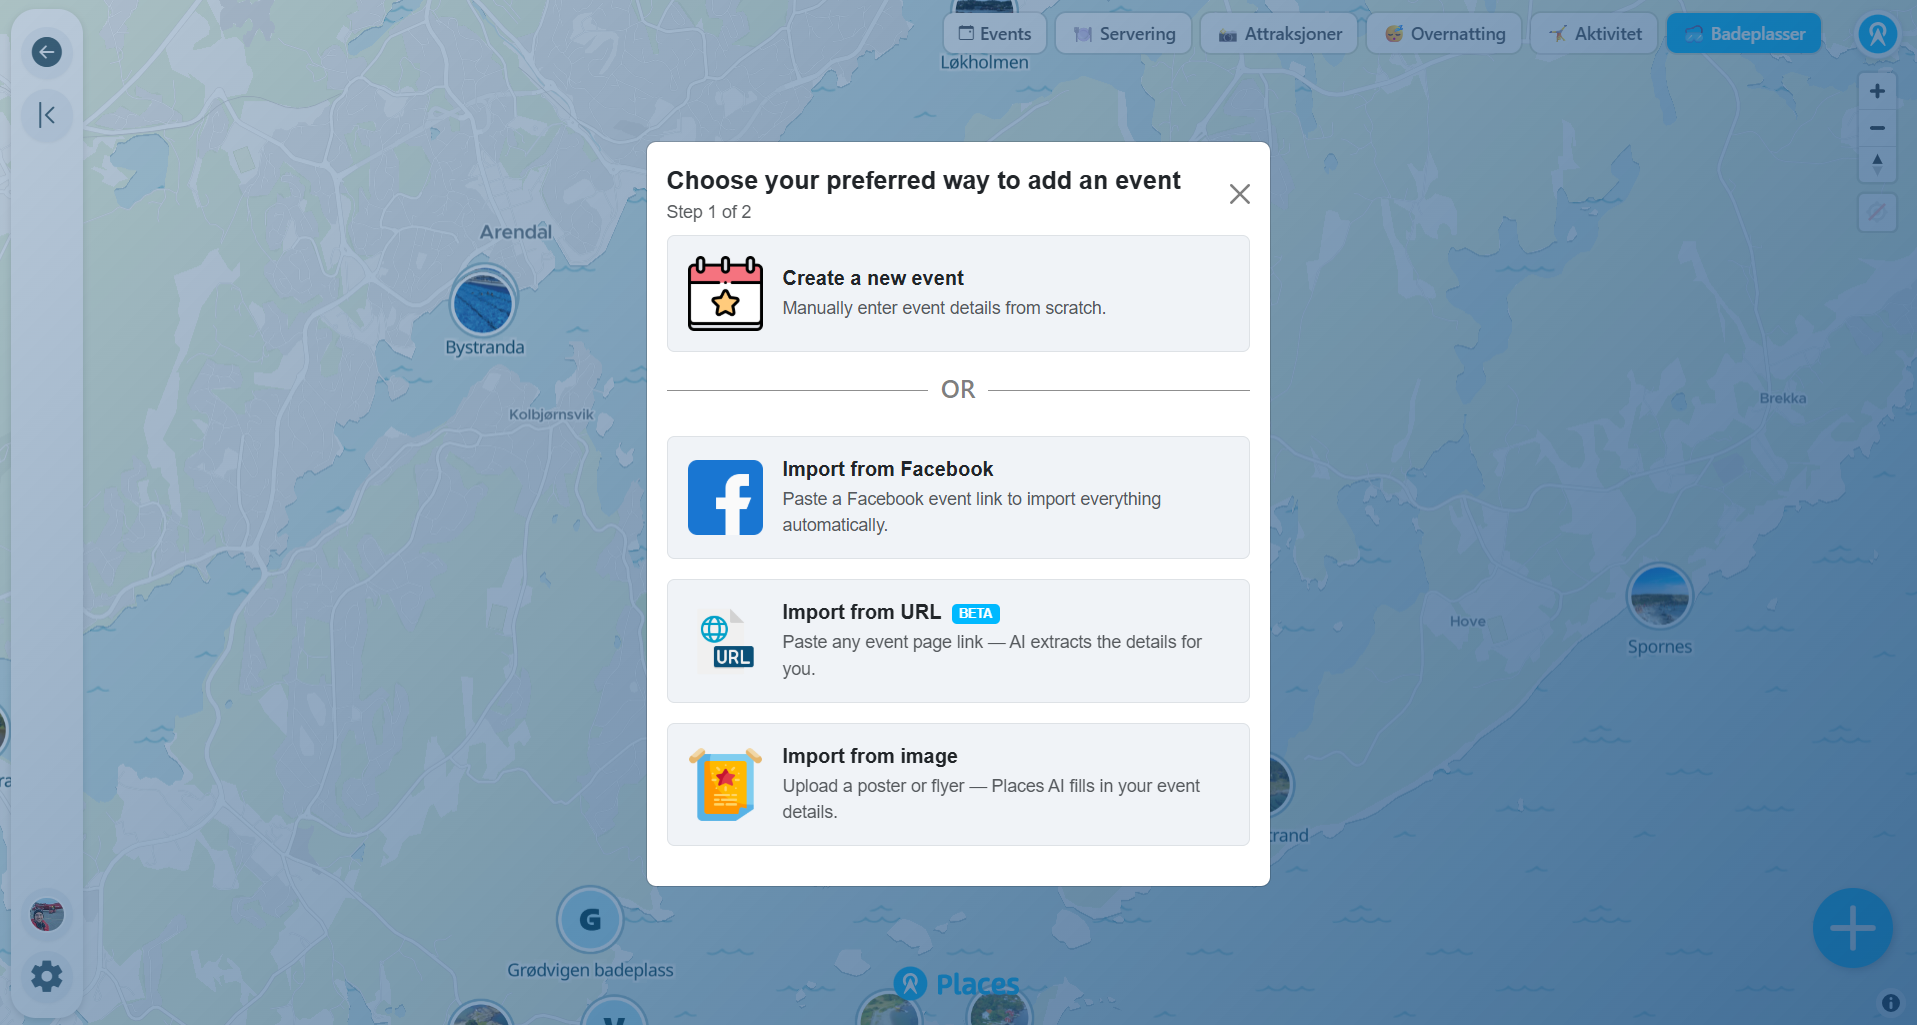Open the Aktivitet filter tab

coord(1594,33)
